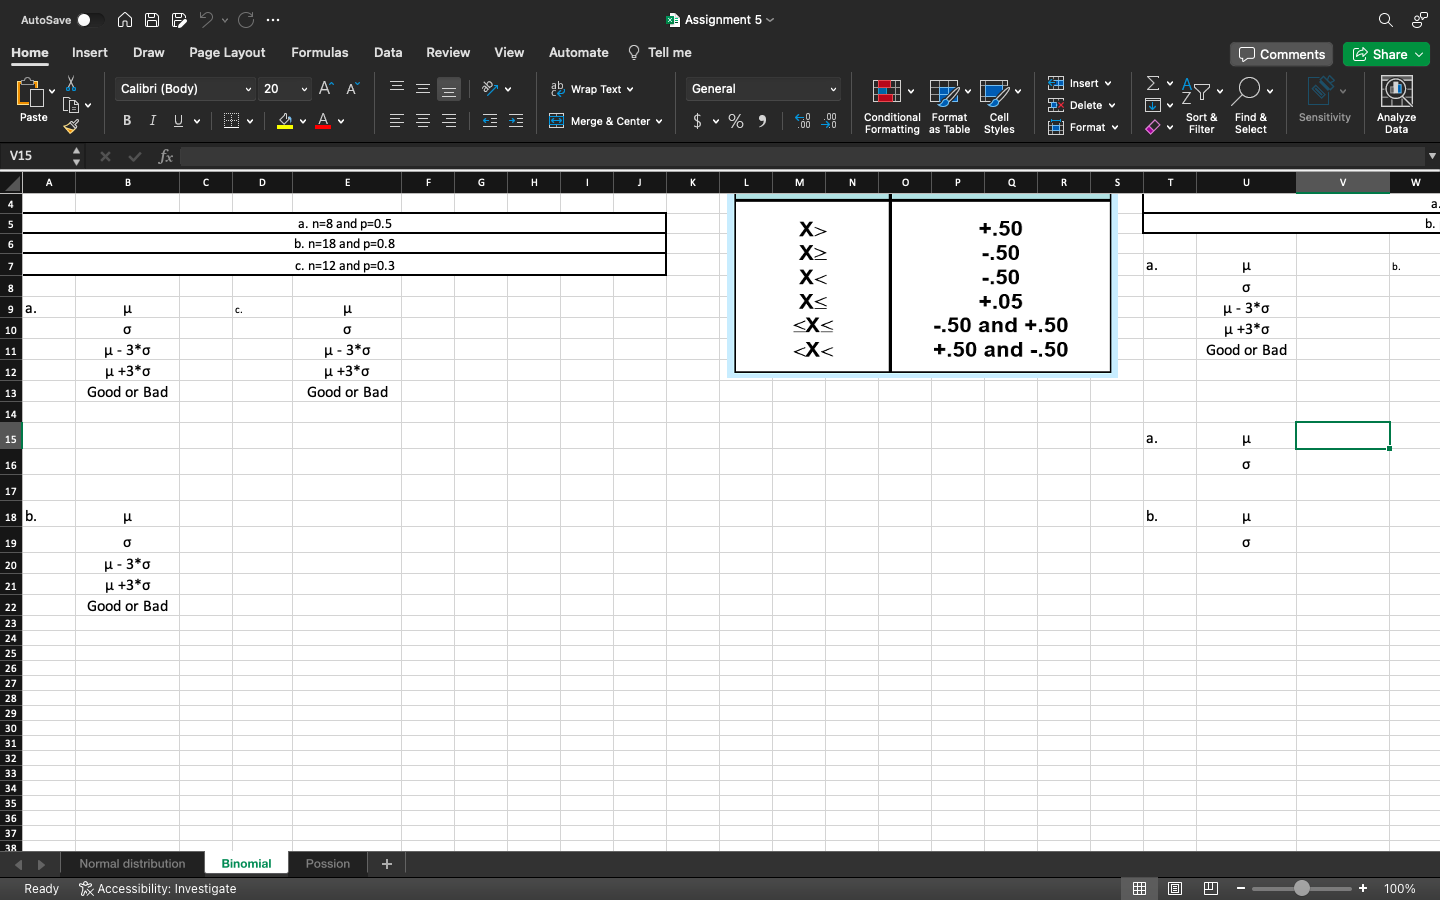The height and width of the screenshot is (900, 1440).
Task: Toggle bold formatting
Action: click(126, 120)
